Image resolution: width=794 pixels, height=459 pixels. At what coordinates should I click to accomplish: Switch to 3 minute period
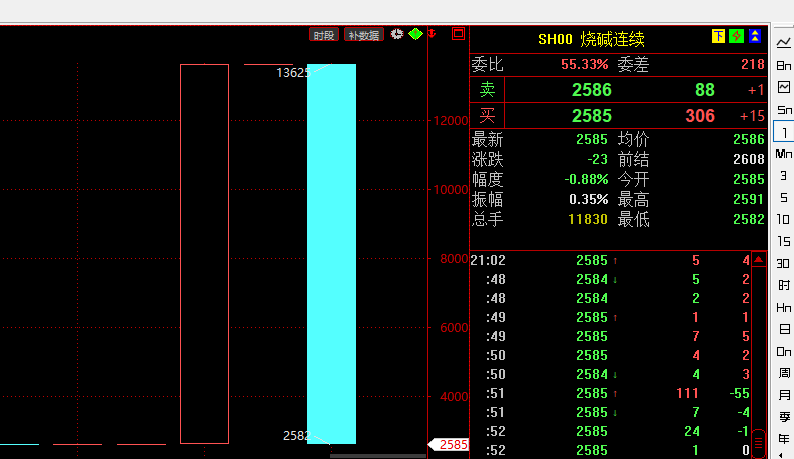784,175
